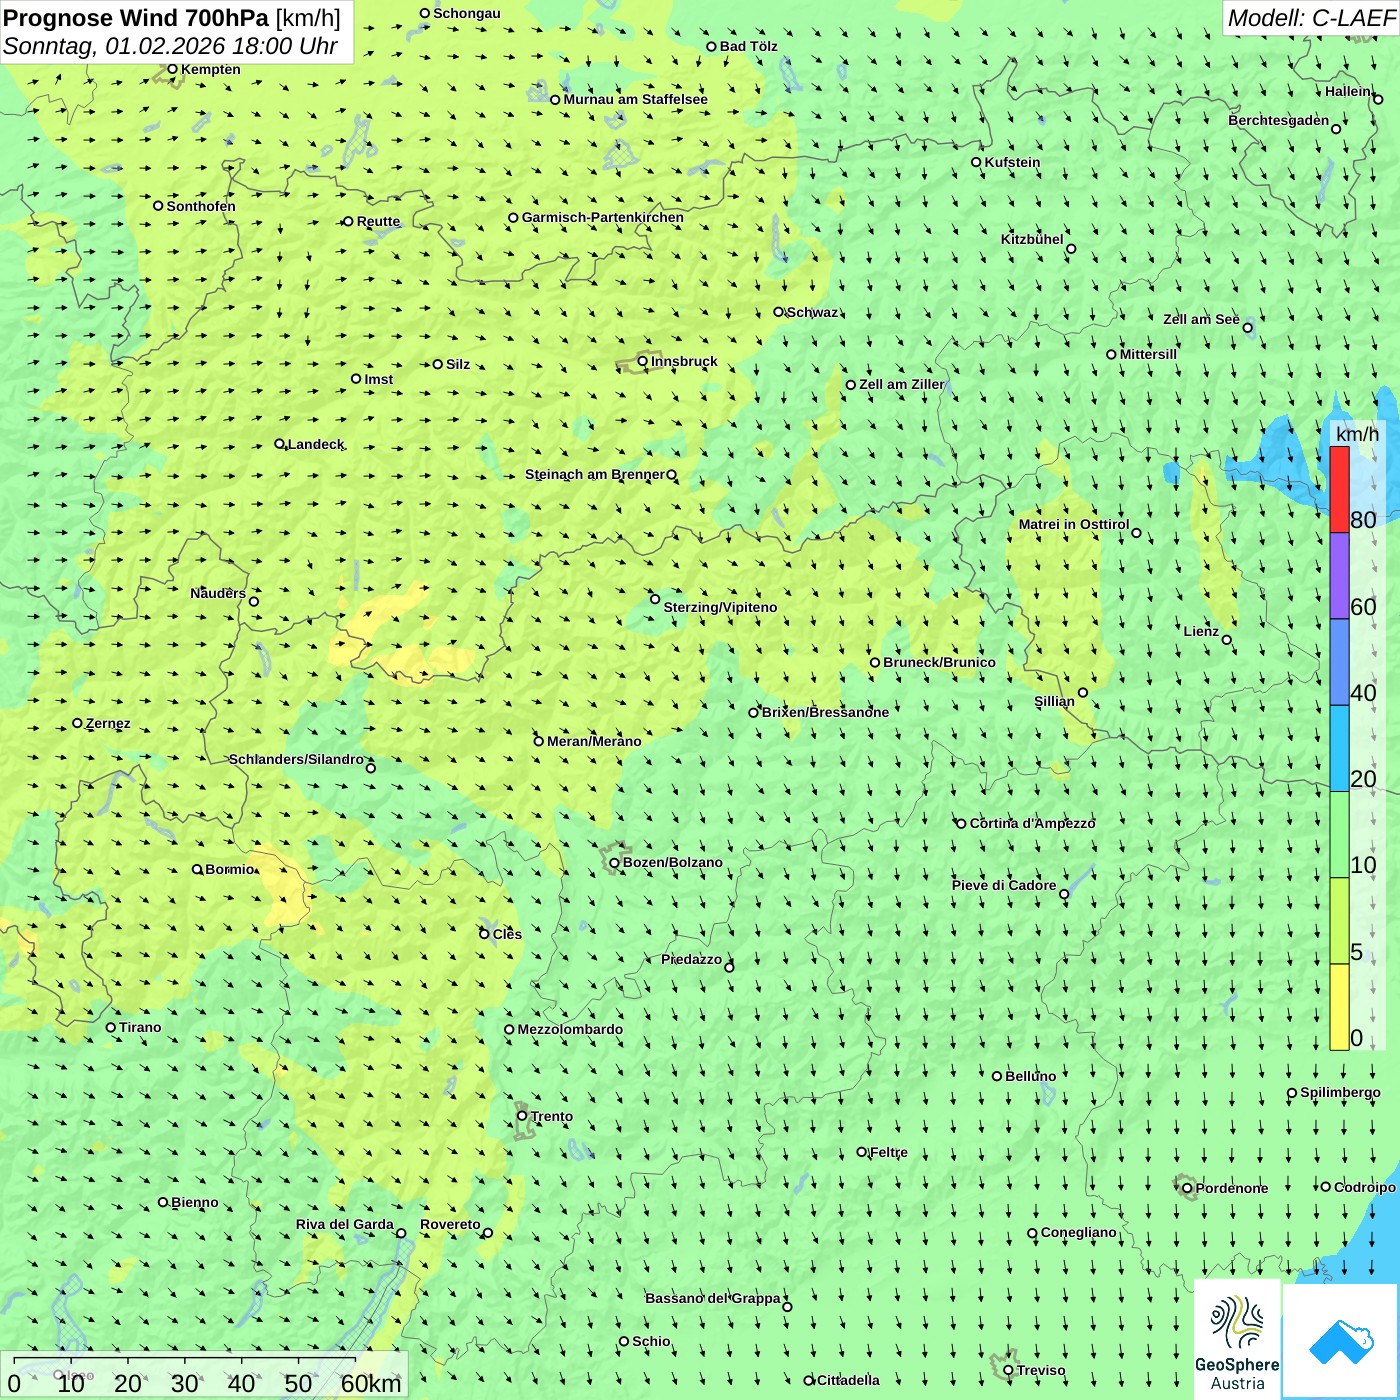Click the Codroipo label
Screen dimensions: 1400x1400
[x=1365, y=1187]
